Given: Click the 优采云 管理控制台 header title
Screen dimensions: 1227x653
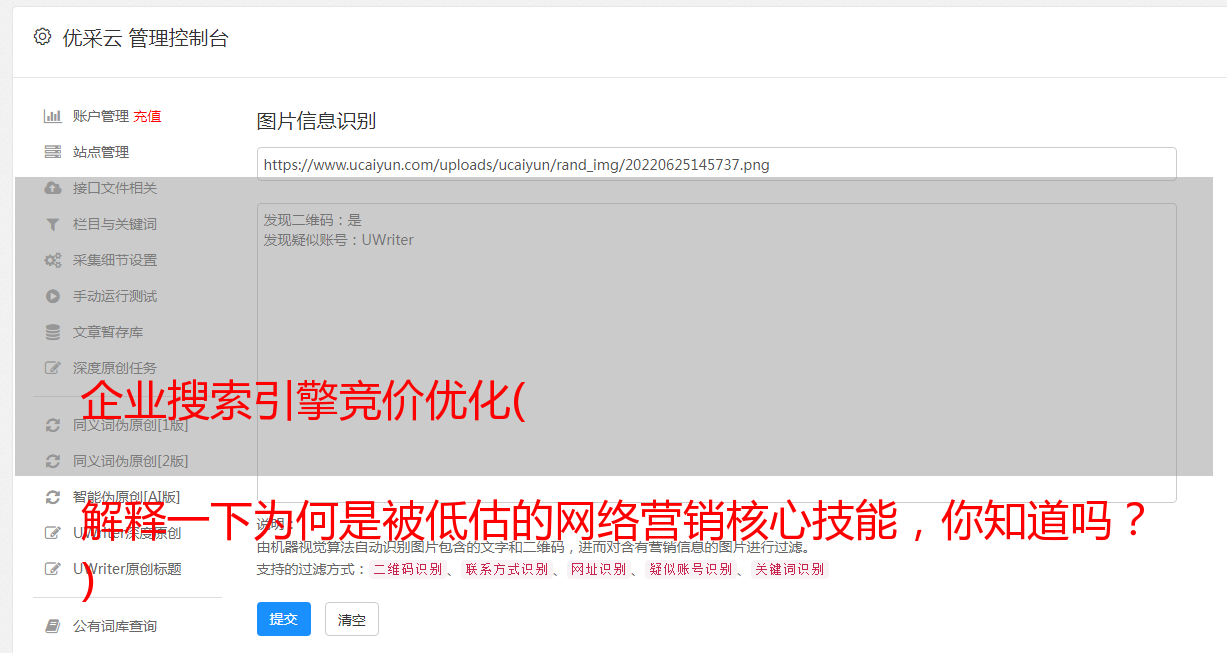Looking at the screenshot, I should (146, 38).
